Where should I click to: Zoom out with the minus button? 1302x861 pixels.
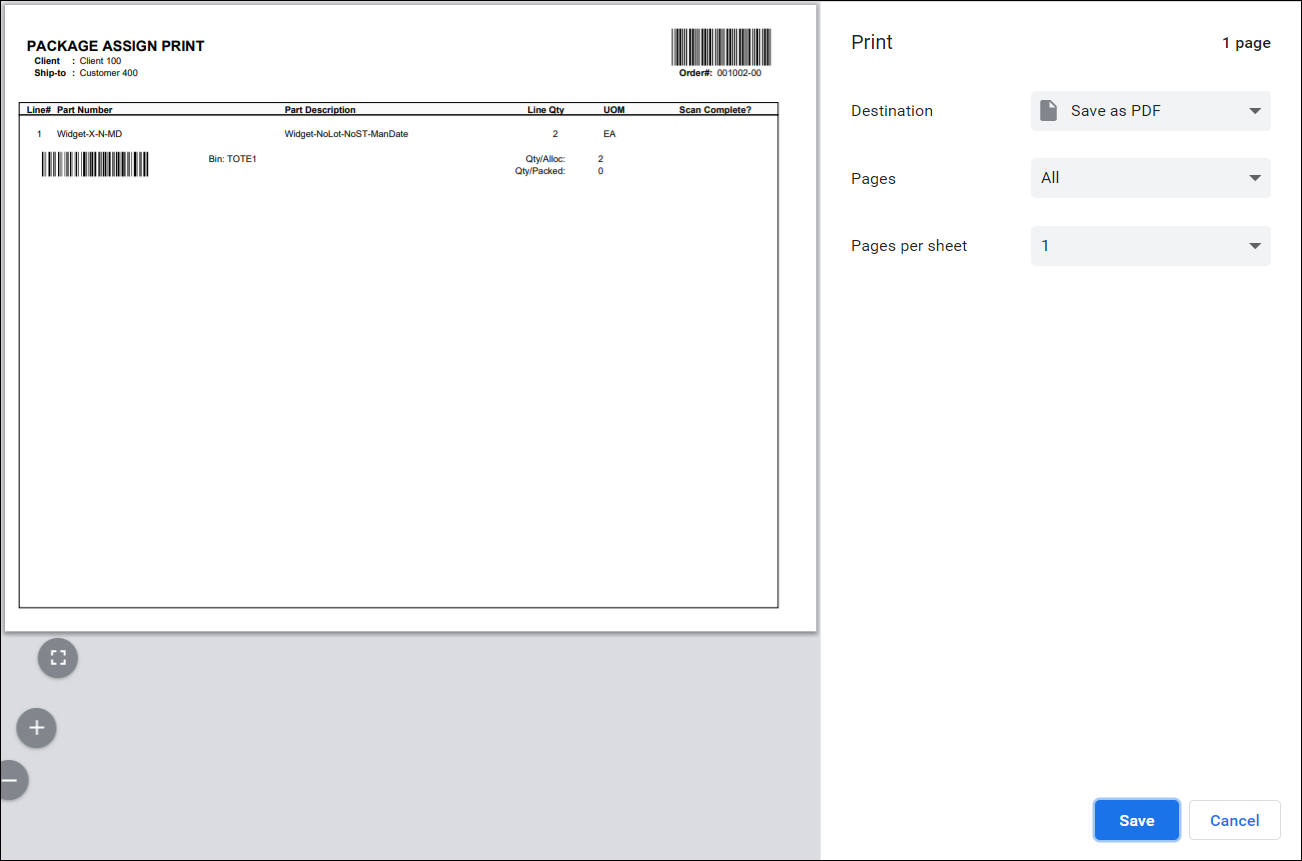tap(12, 780)
